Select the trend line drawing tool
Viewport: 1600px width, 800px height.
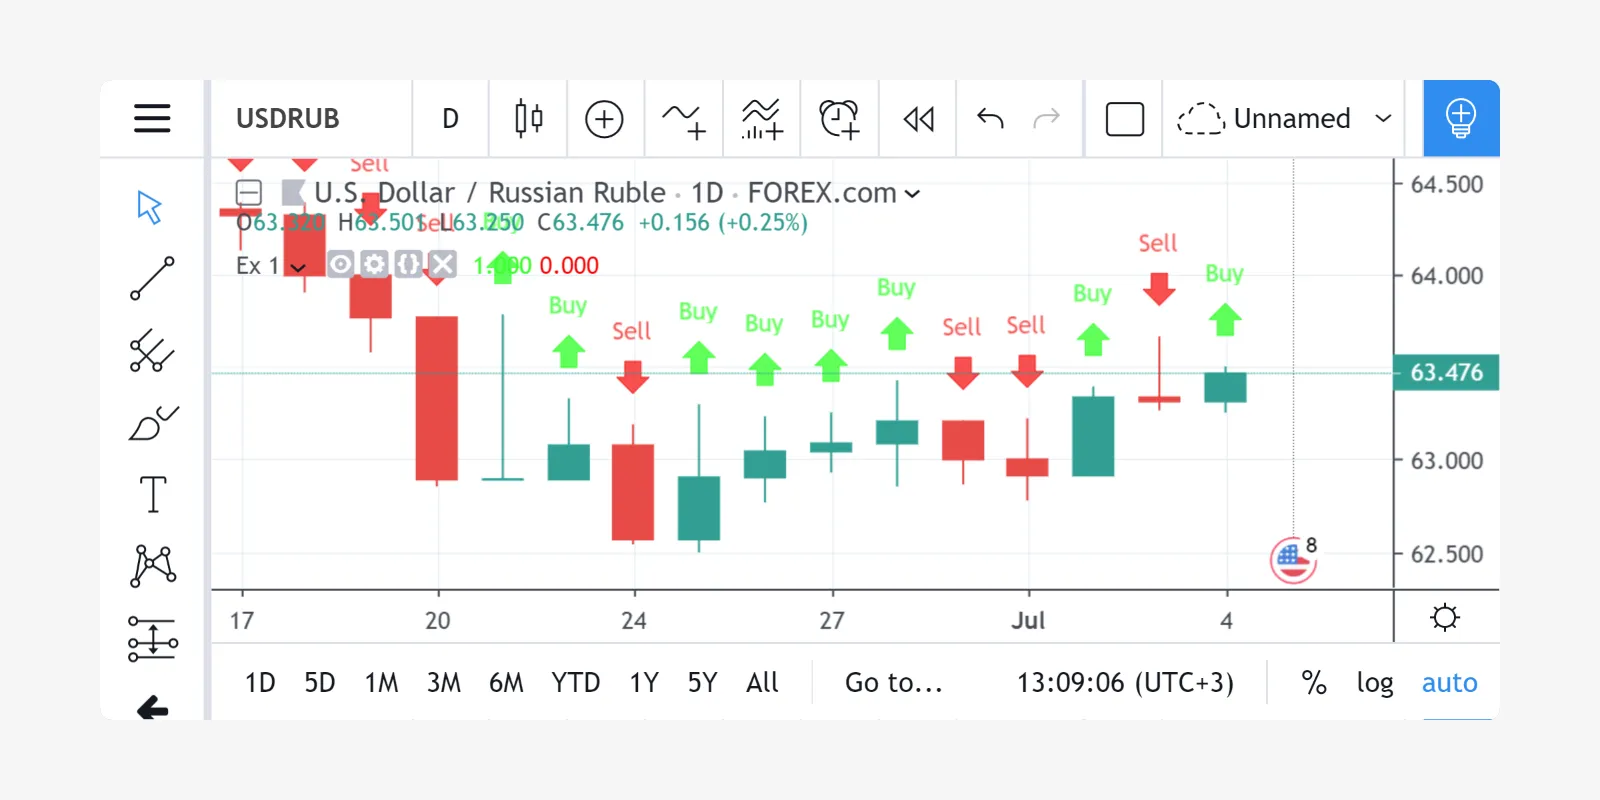[152, 279]
